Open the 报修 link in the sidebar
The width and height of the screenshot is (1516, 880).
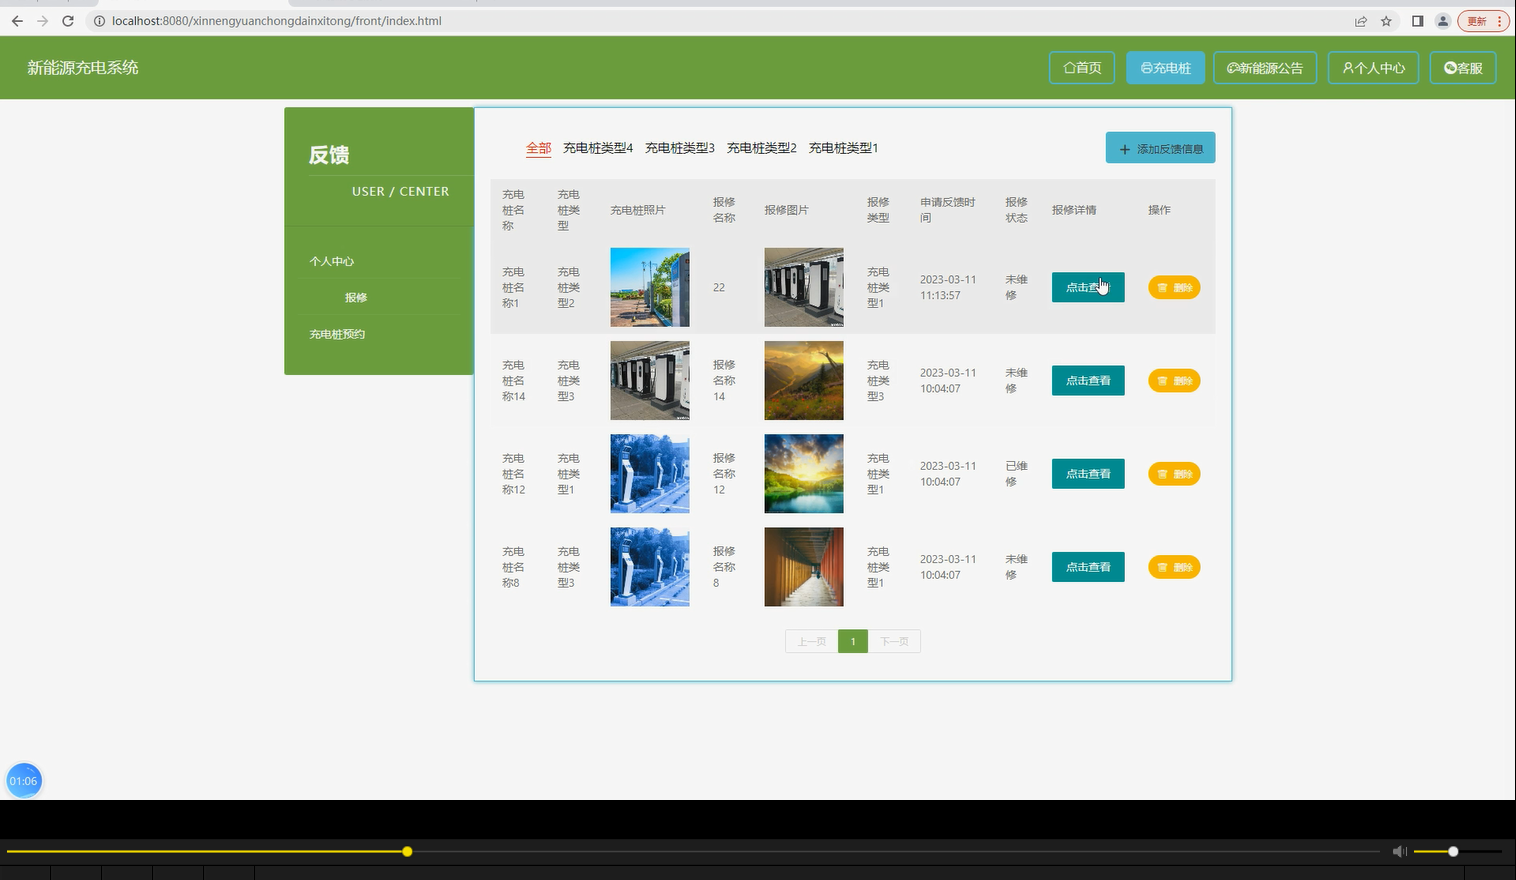tap(356, 297)
